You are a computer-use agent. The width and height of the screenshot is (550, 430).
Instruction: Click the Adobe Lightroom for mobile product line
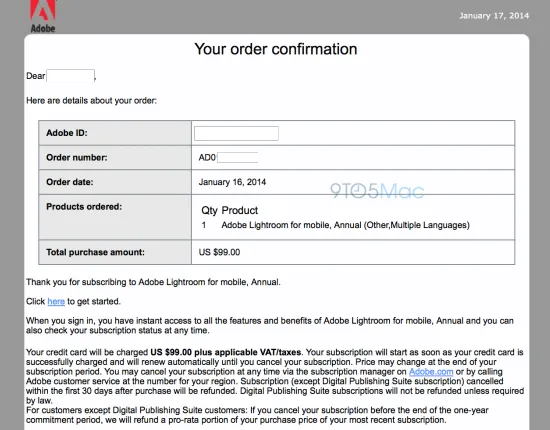[346, 225]
